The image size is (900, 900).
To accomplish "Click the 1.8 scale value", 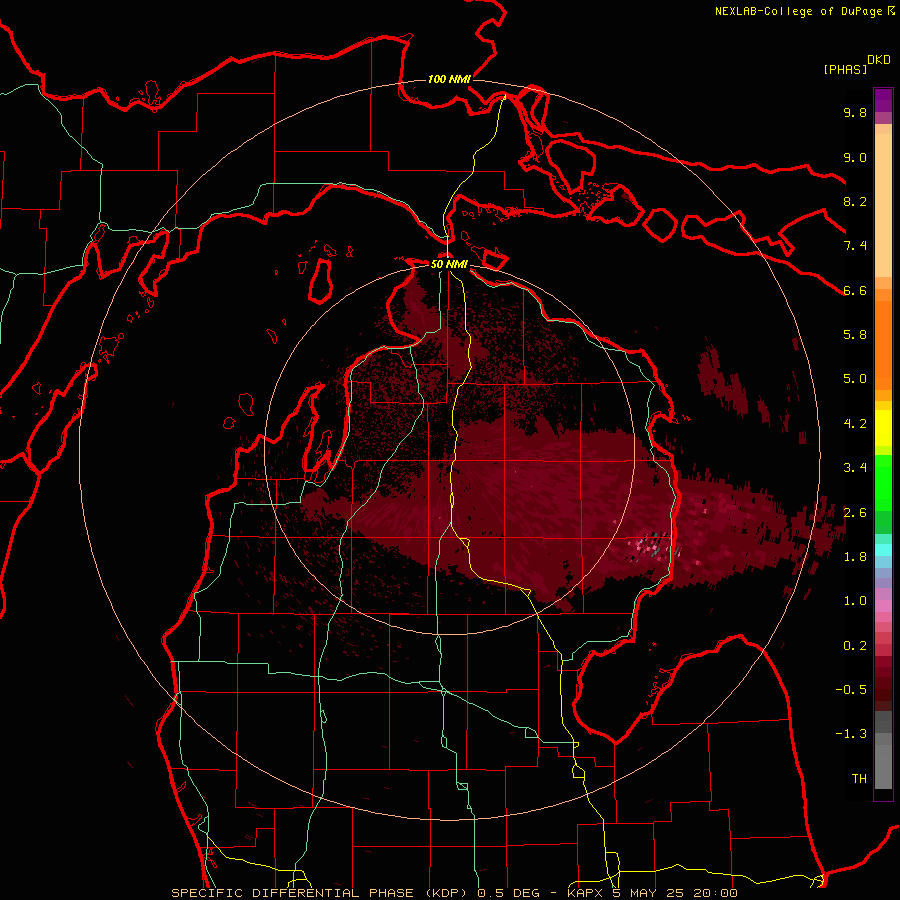I will click(x=855, y=557).
